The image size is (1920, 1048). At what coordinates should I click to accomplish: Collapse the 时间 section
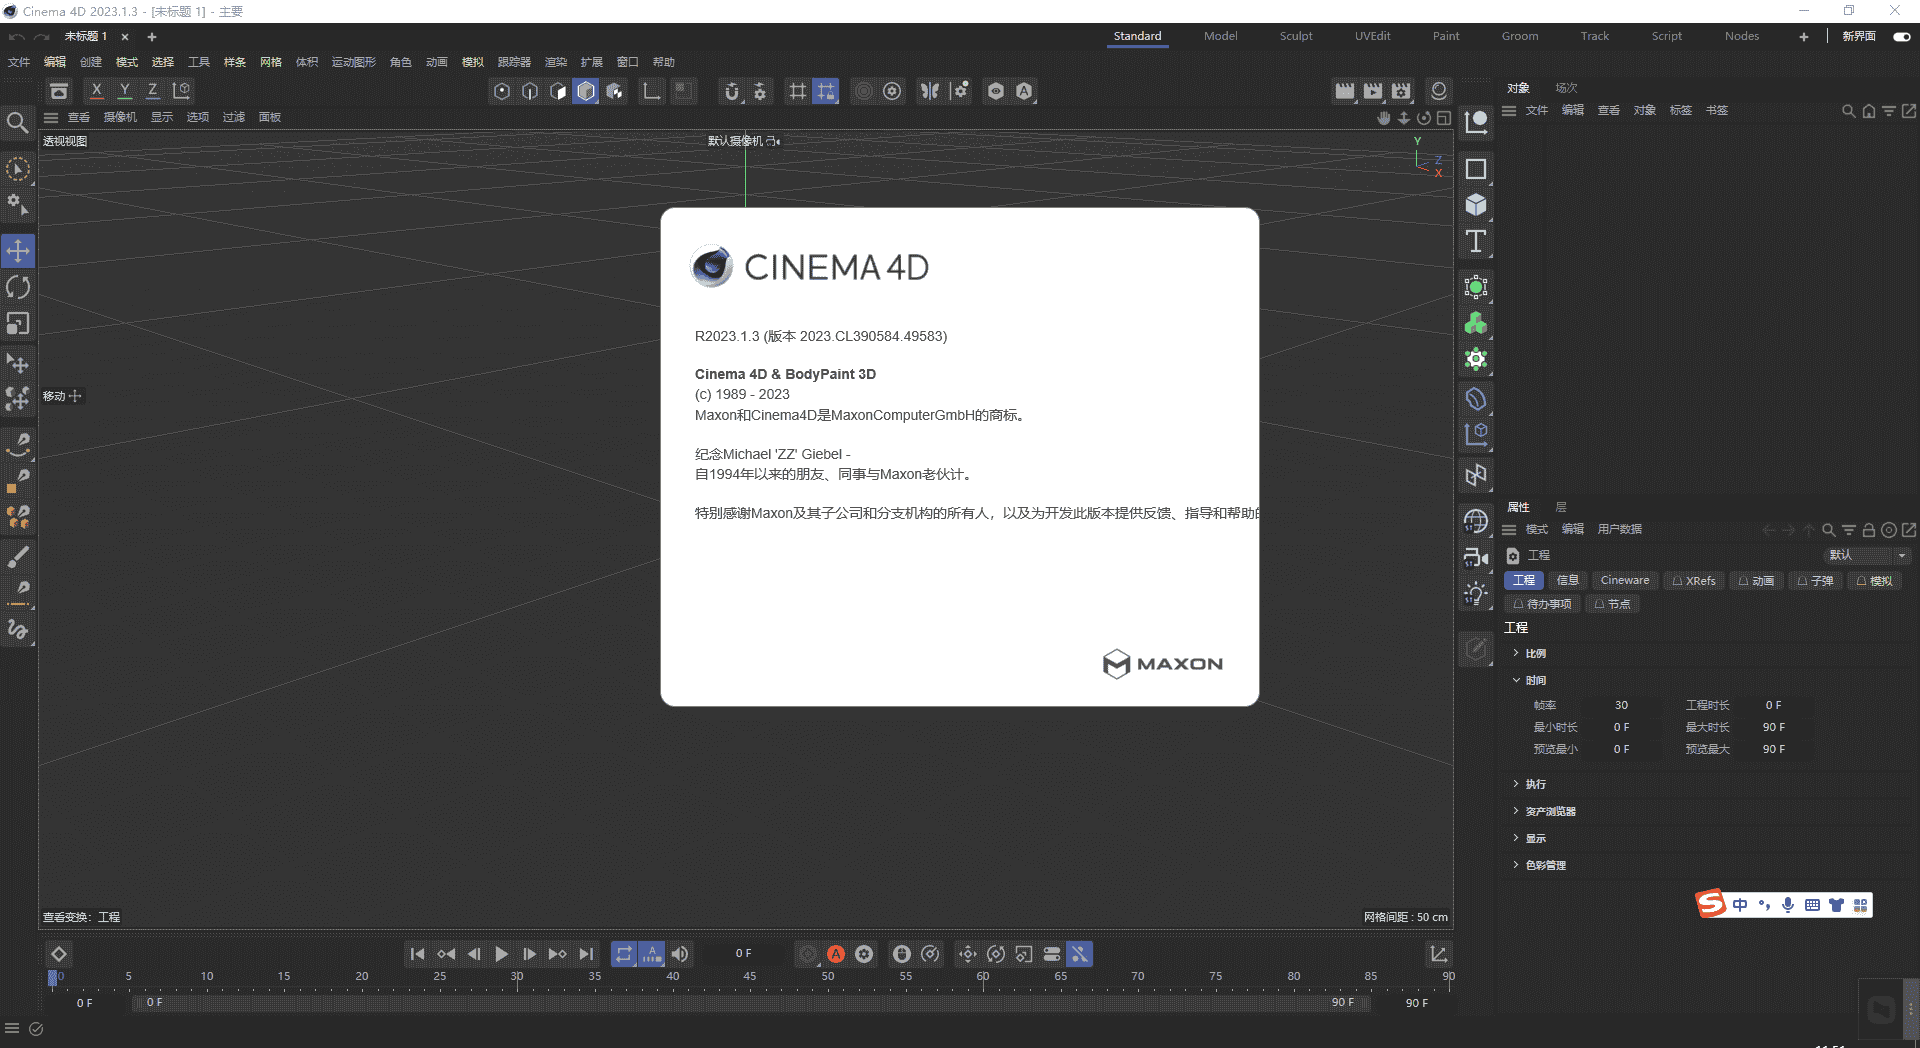pyautogui.click(x=1533, y=680)
